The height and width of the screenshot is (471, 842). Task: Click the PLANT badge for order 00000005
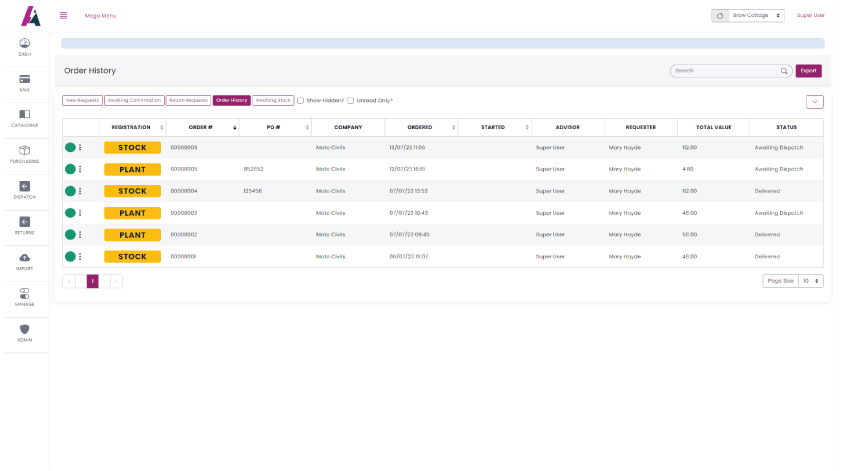(132, 170)
